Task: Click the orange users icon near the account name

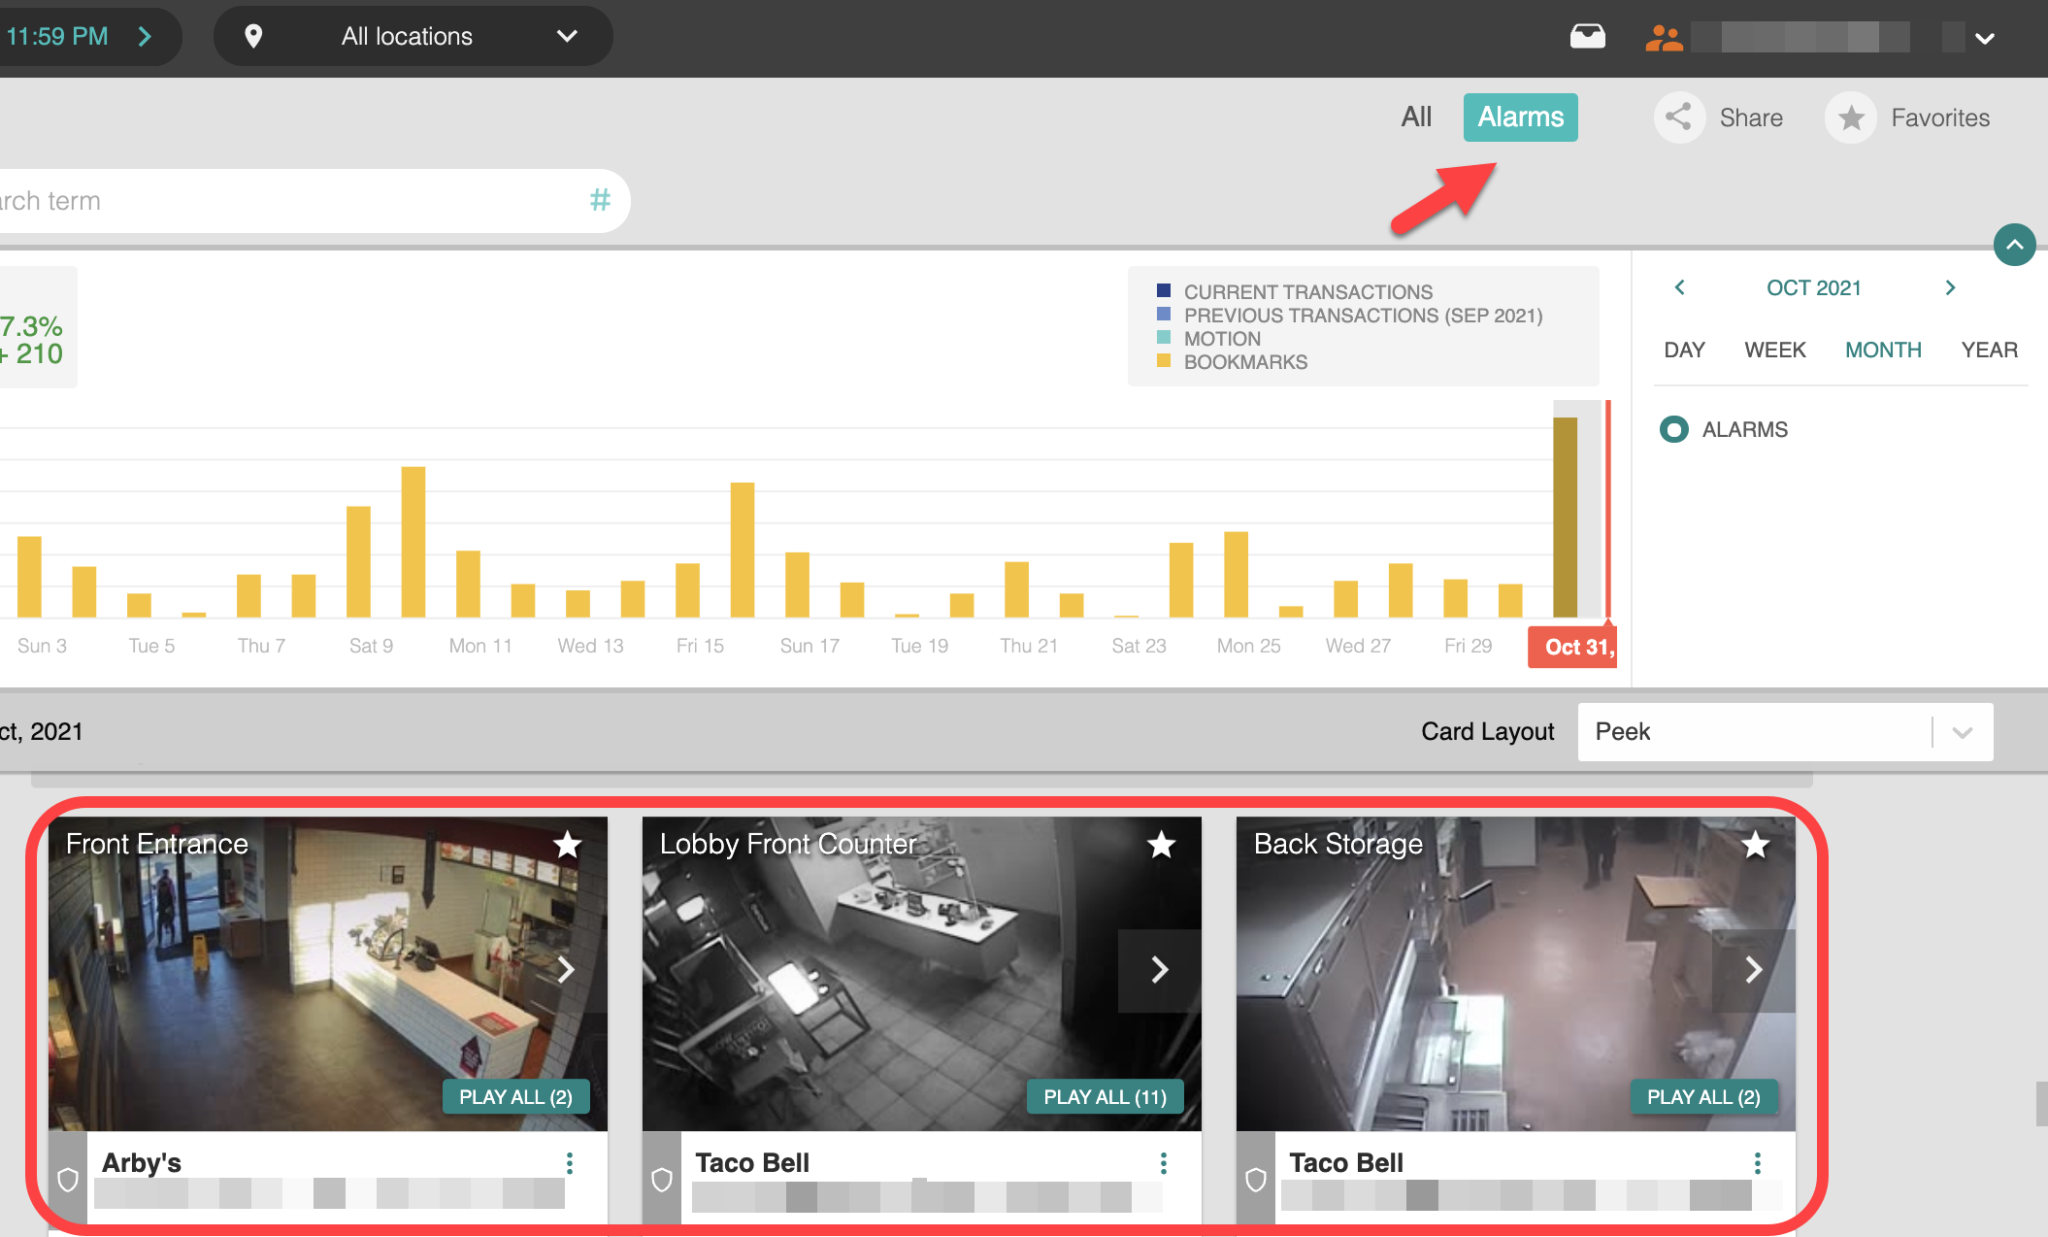Action: tap(1664, 36)
